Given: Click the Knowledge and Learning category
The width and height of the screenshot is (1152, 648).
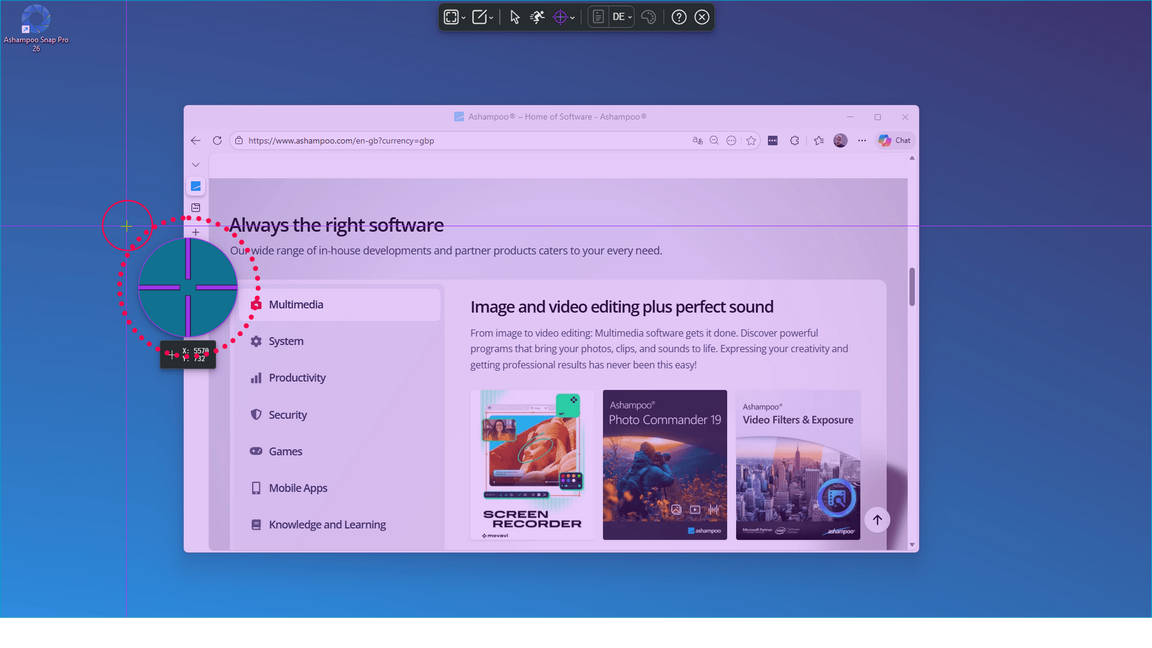Looking at the screenshot, I should [x=327, y=524].
